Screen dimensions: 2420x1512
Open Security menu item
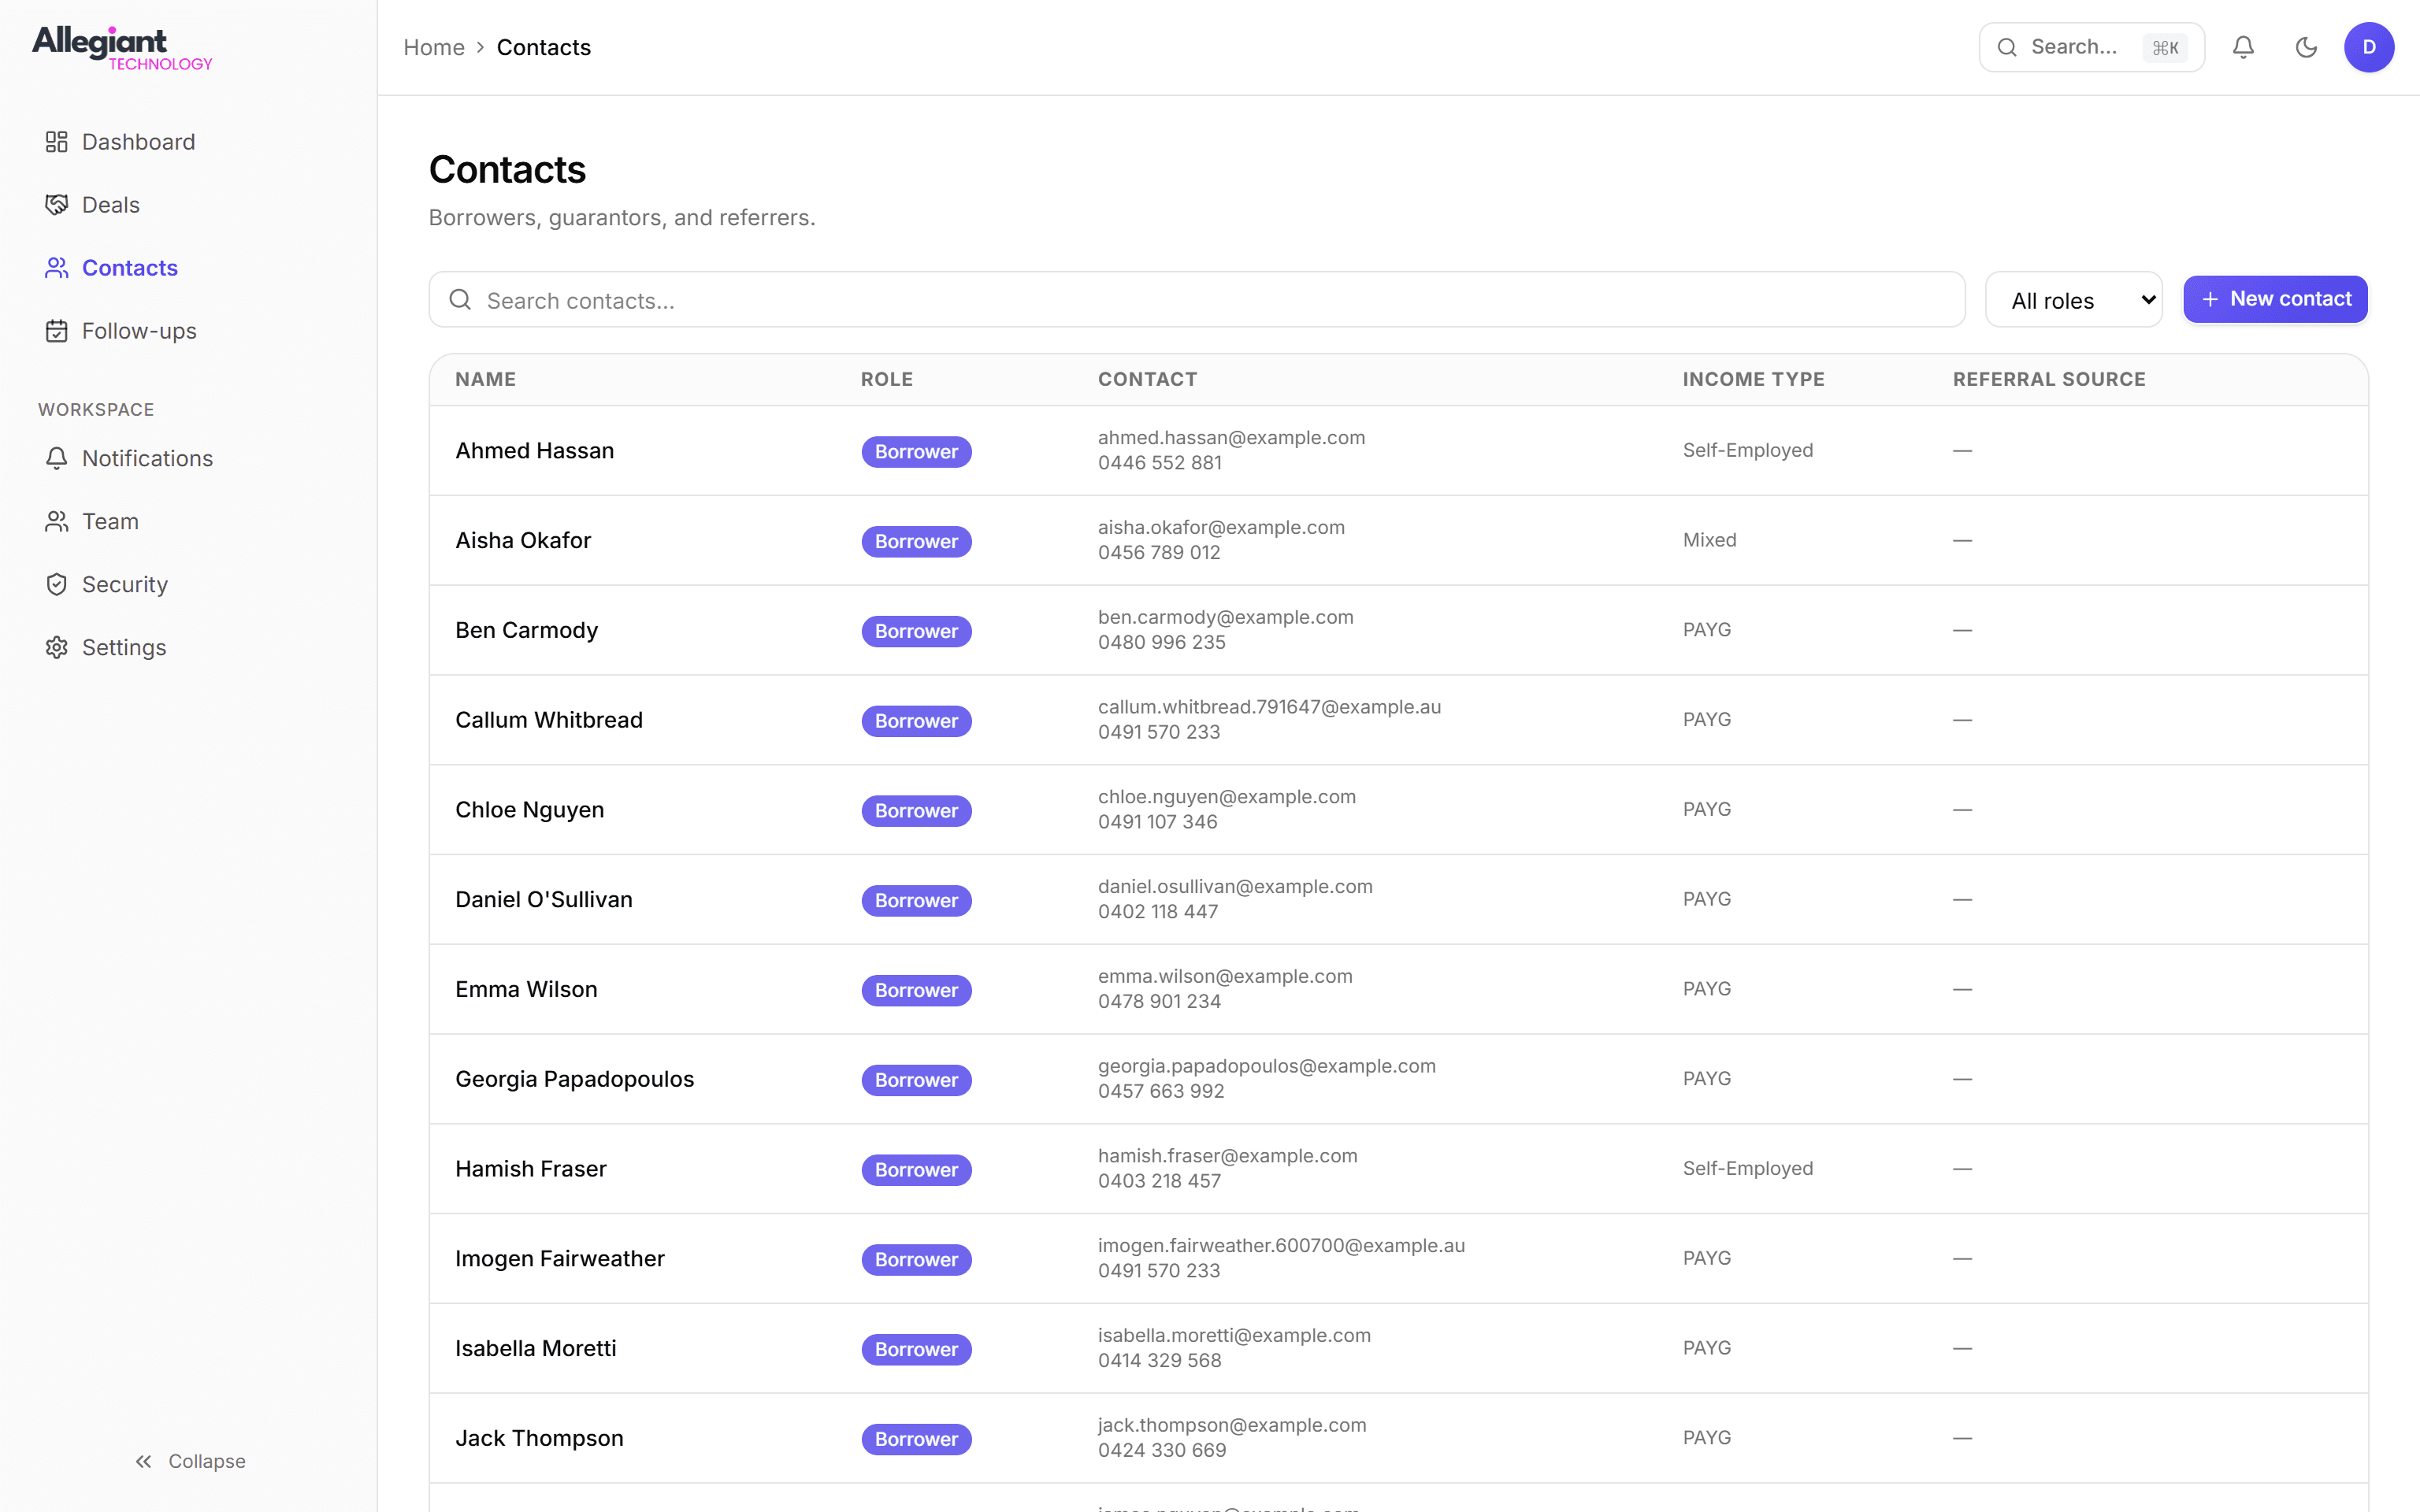[x=189, y=584]
